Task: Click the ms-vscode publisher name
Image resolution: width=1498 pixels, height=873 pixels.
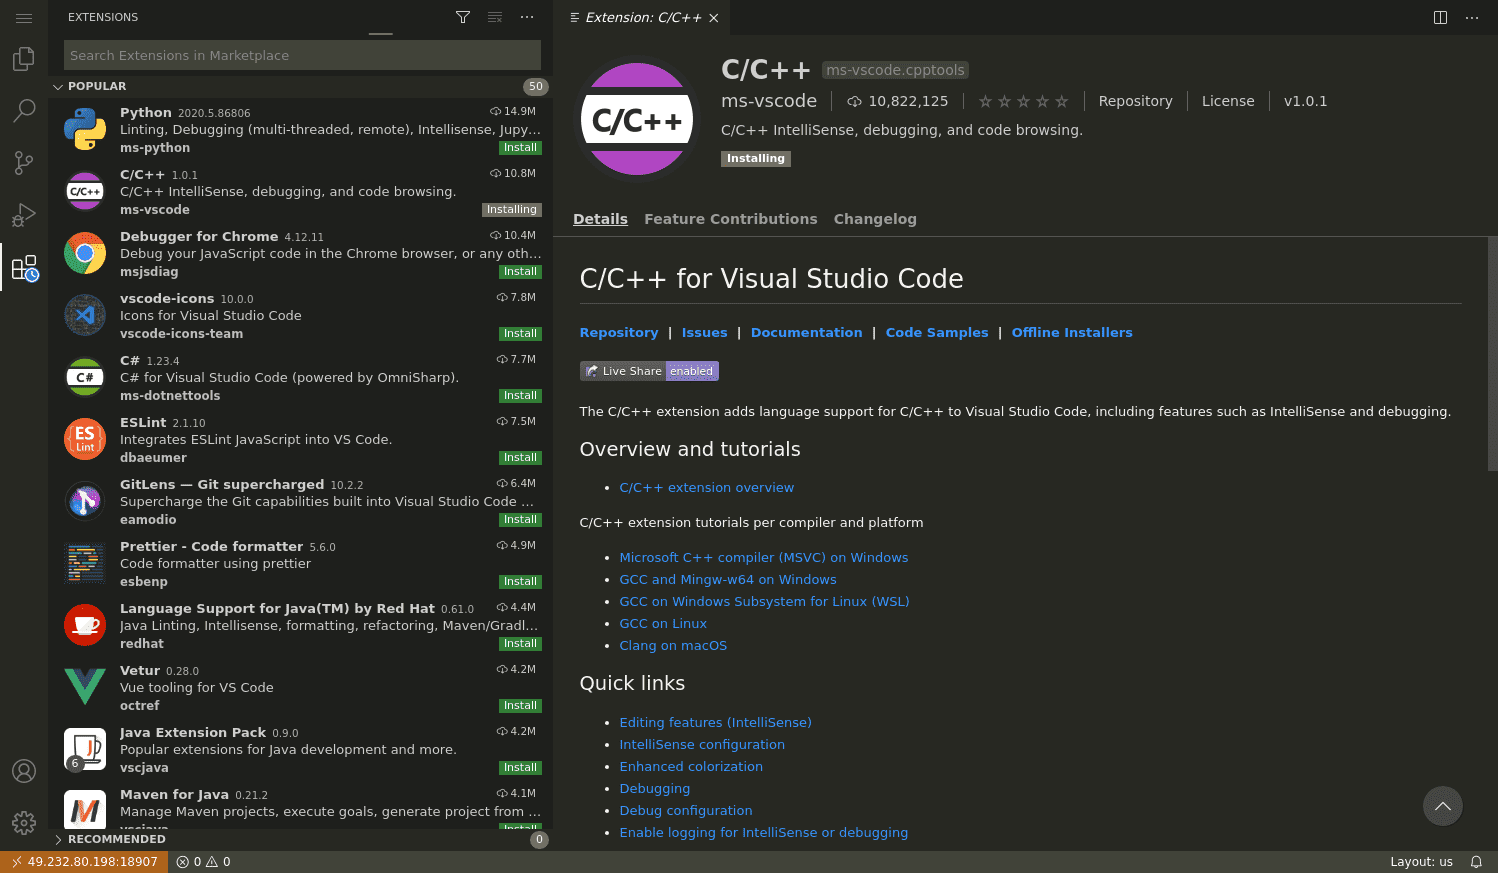Action: click(769, 101)
